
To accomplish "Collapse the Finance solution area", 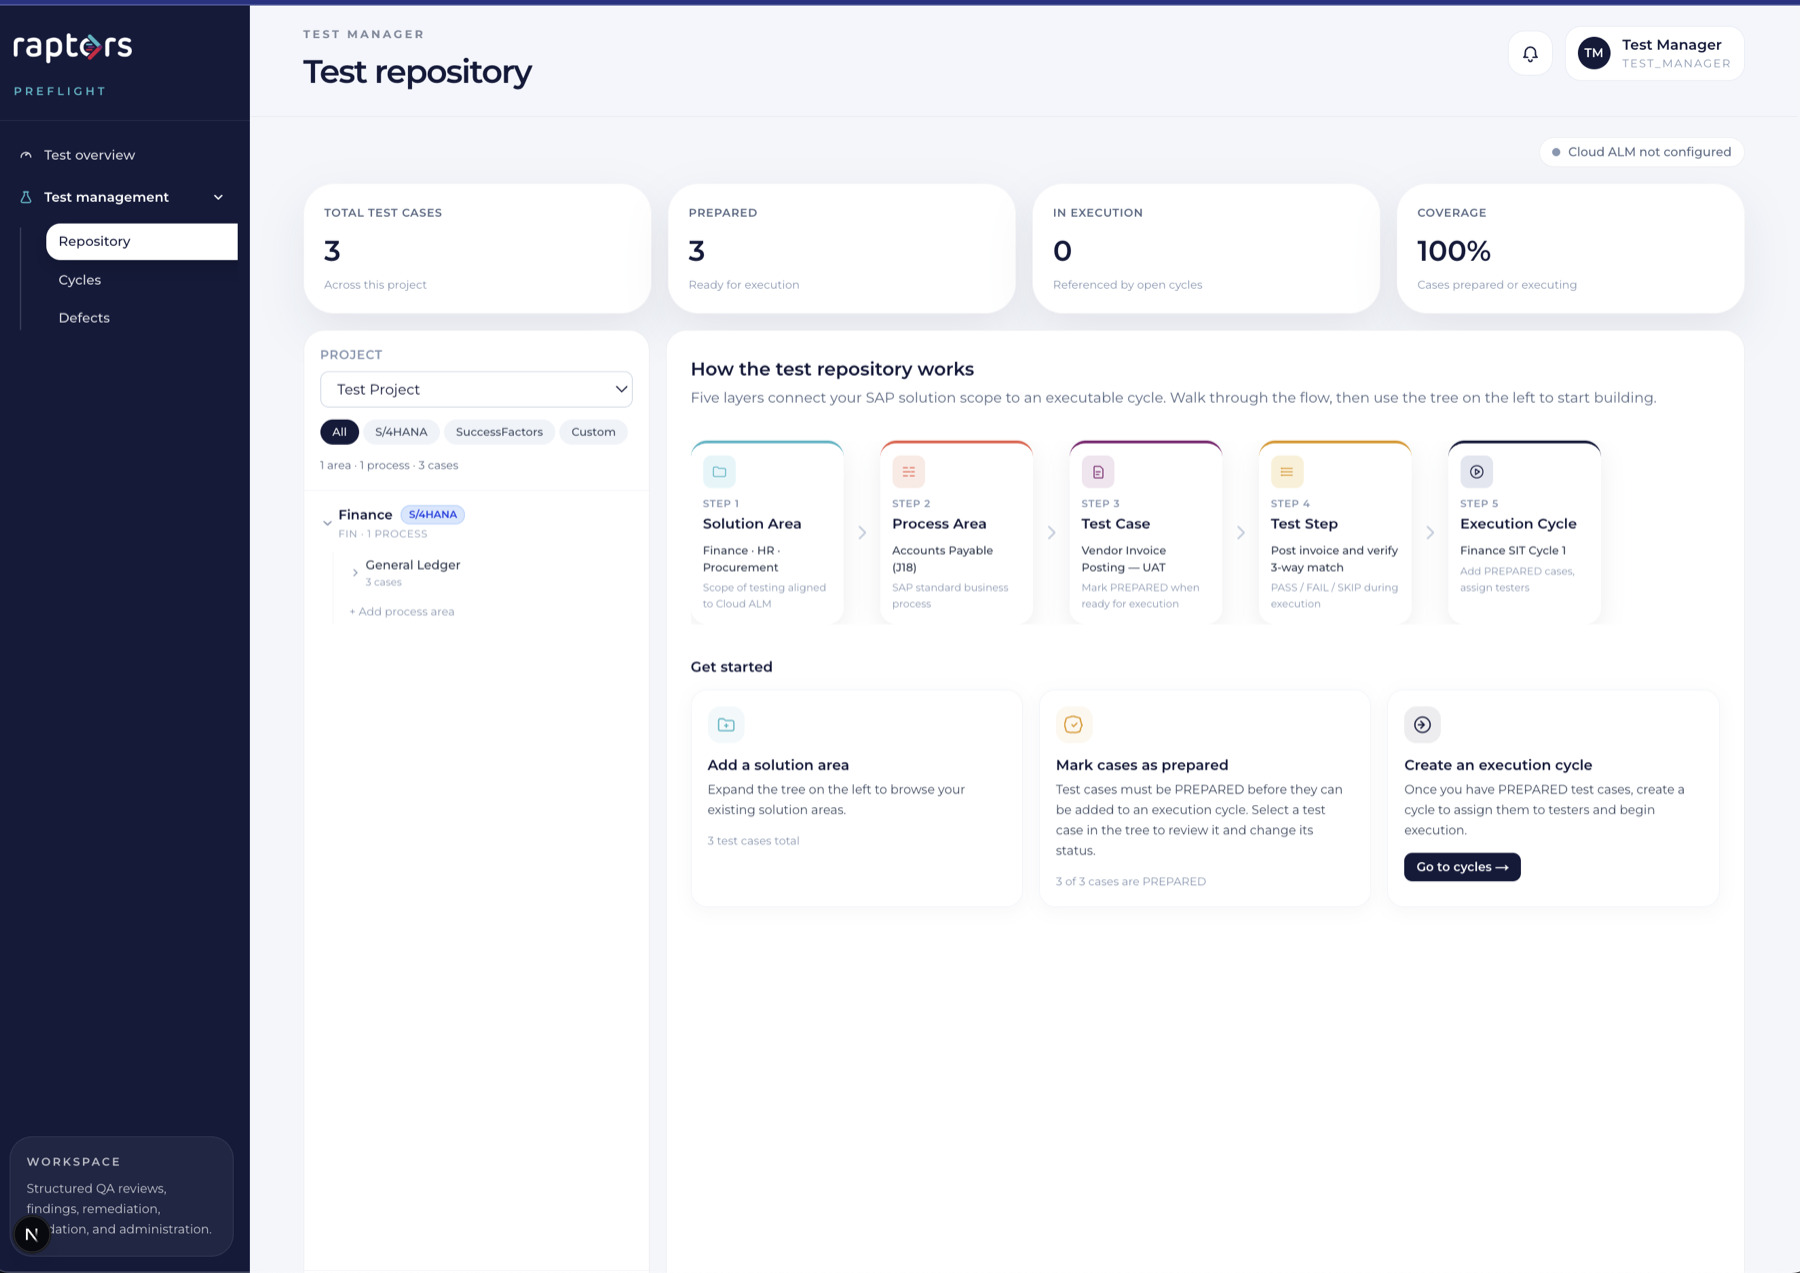I will pyautogui.click(x=327, y=521).
